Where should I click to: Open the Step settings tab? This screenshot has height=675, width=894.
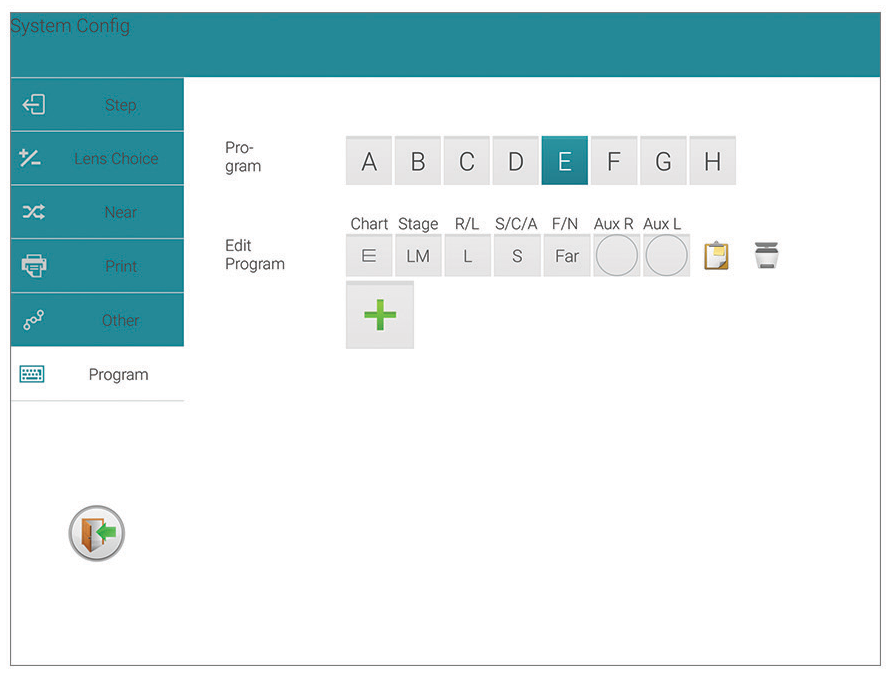point(97,104)
